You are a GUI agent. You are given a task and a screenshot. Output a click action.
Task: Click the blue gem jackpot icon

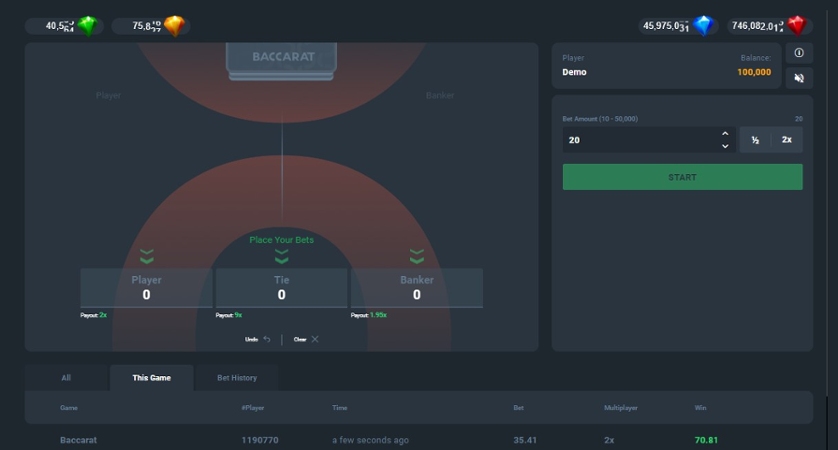(x=704, y=26)
